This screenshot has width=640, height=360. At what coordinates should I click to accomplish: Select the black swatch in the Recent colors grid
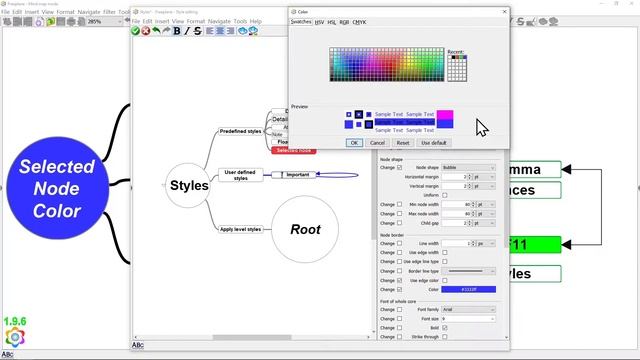click(x=453, y=58)
